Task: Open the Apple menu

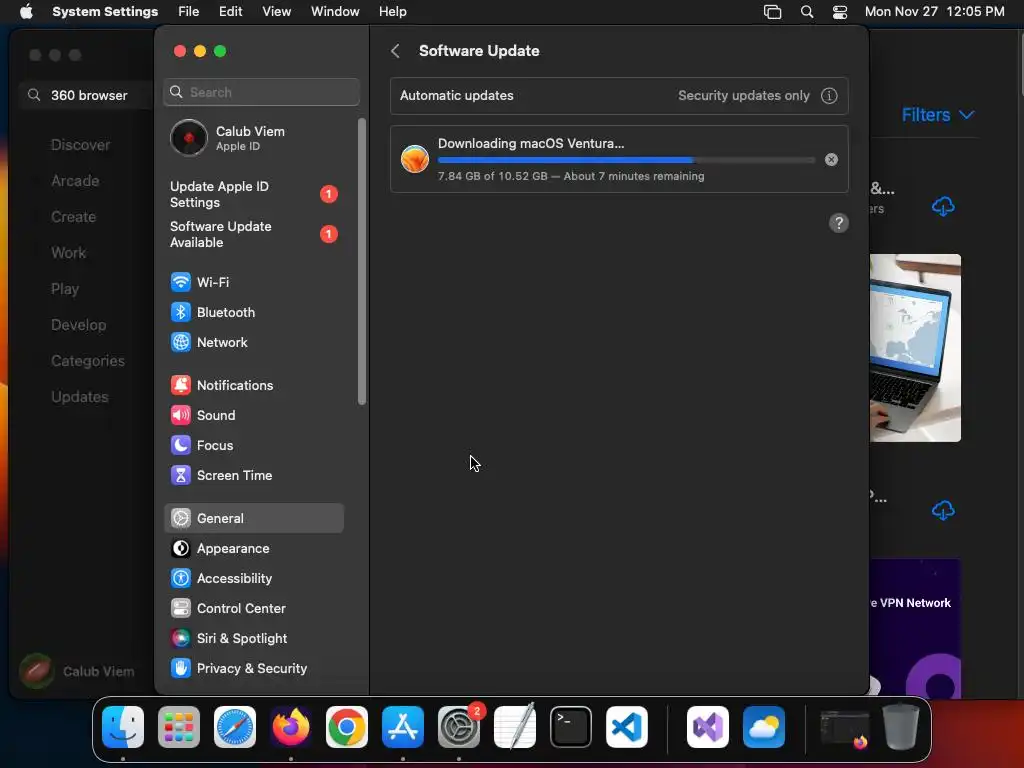Action: click(26, 12)
